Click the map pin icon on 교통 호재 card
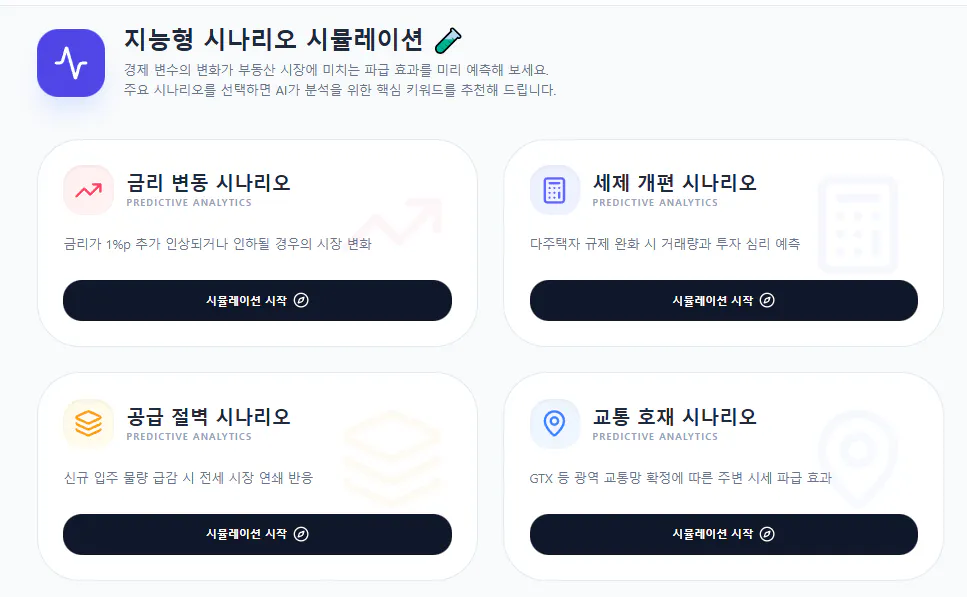Image resolution: width=967 pixels, height=597 pixels. coord(554,423)
